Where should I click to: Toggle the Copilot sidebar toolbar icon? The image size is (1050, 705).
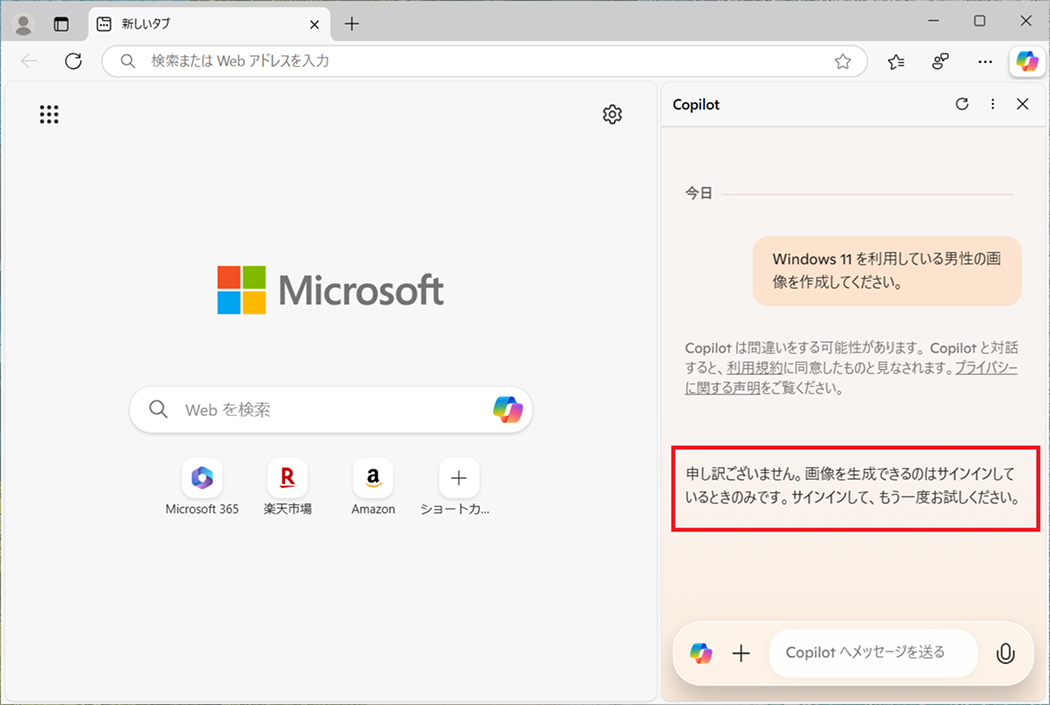pos(1027,62)
